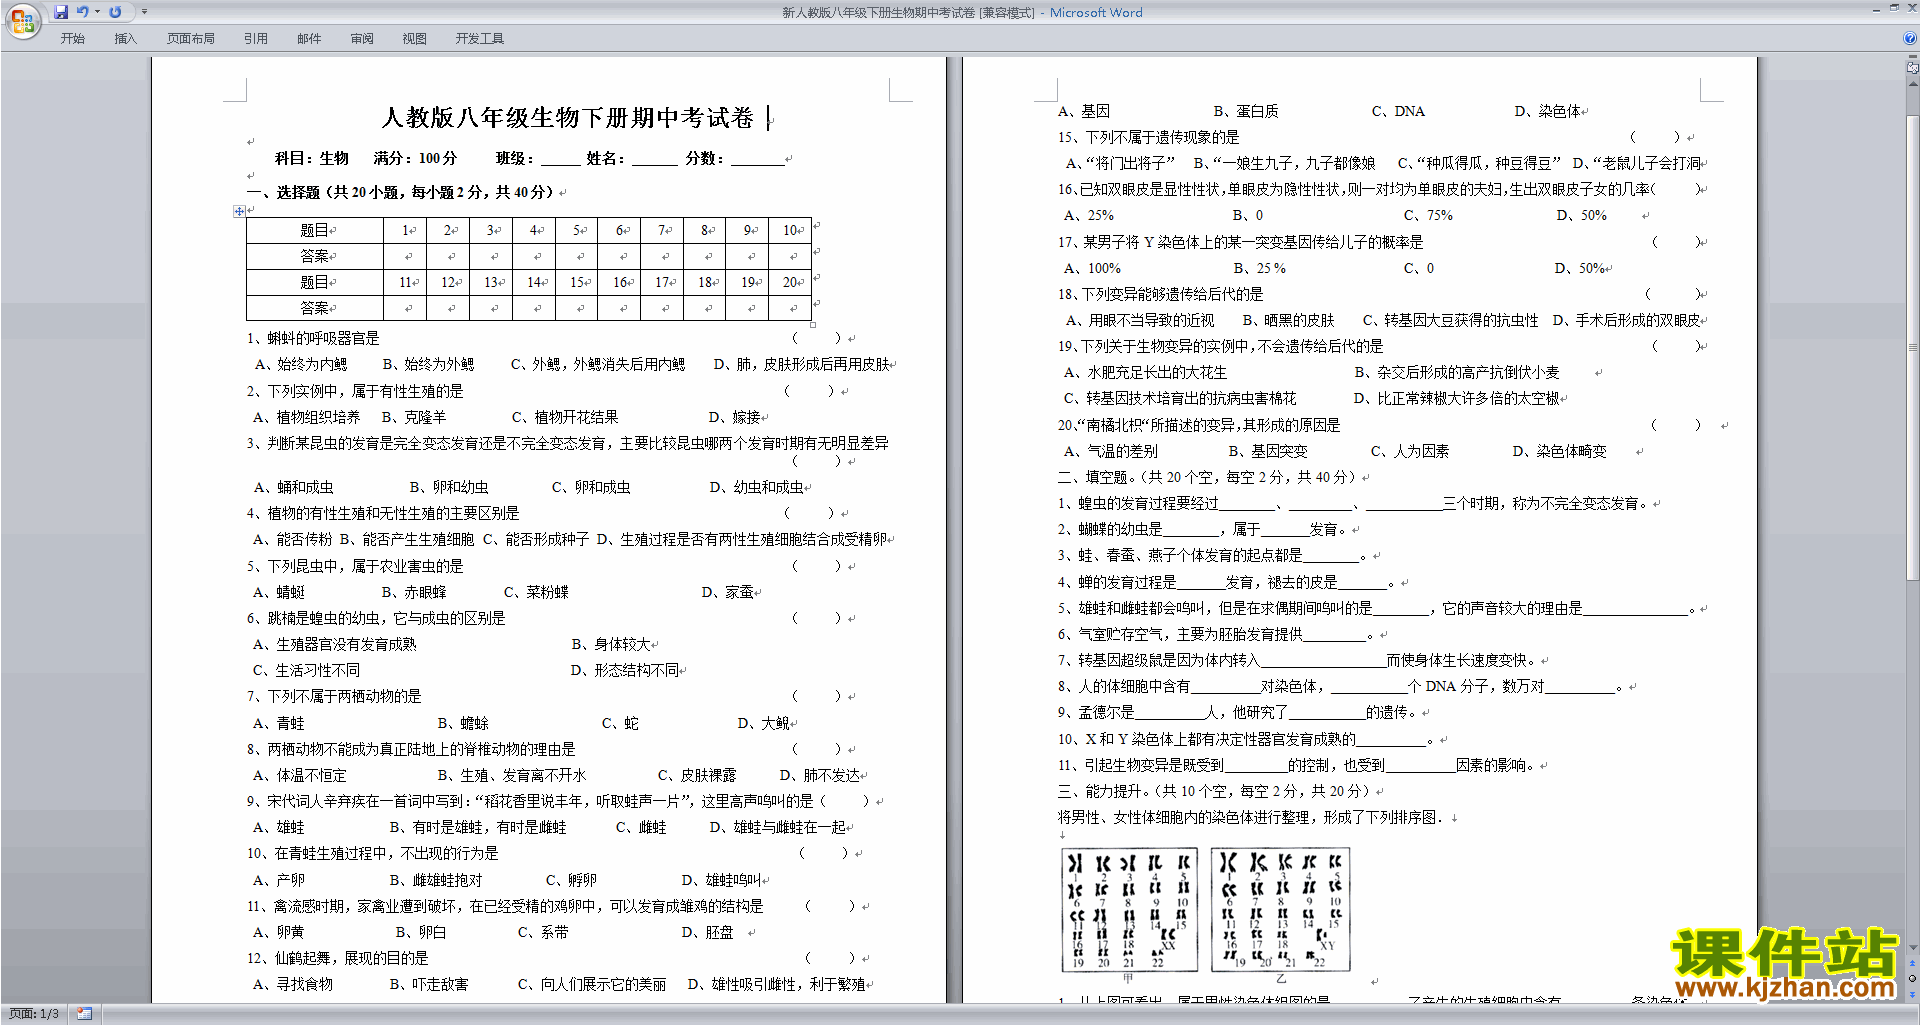Click option B、基因突变
The image size is (1920, 1025).
(x=1268, y=451)
